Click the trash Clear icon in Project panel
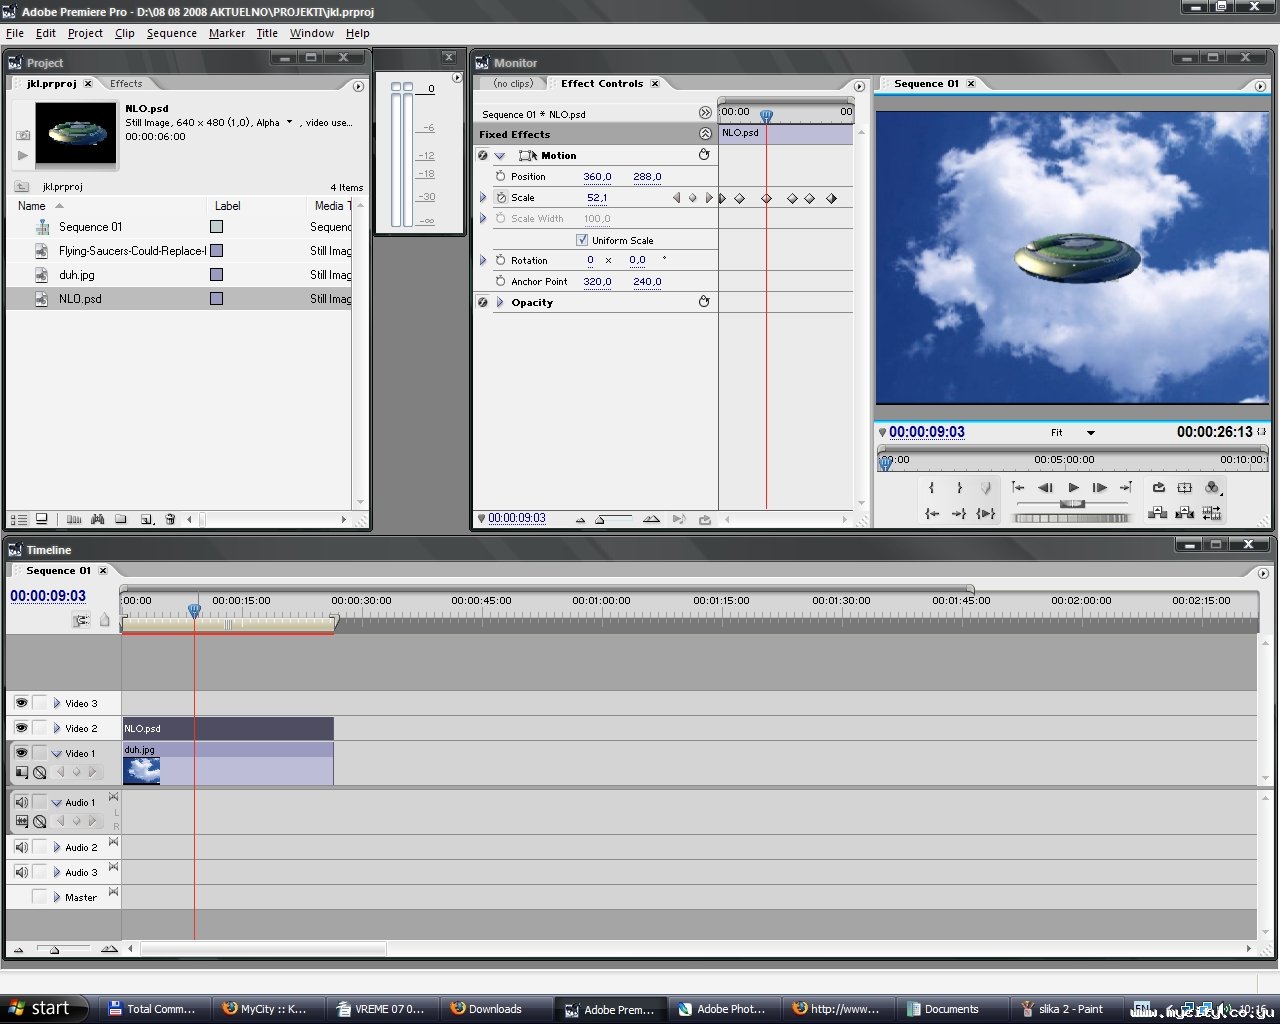The width and height of the screenshot is (1280, 1024). (x=170, y=519)
